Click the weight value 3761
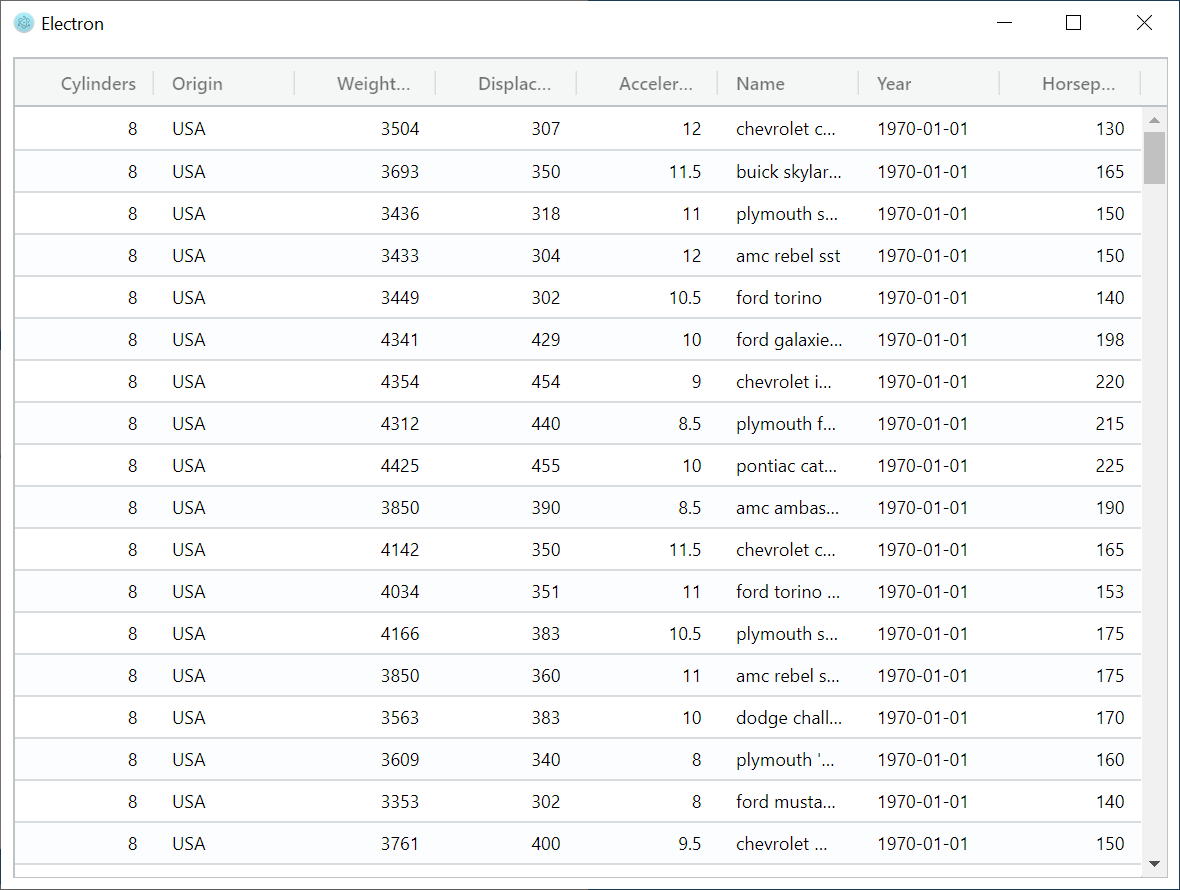The image size is (1180, 890). click(x=400, y=844)
